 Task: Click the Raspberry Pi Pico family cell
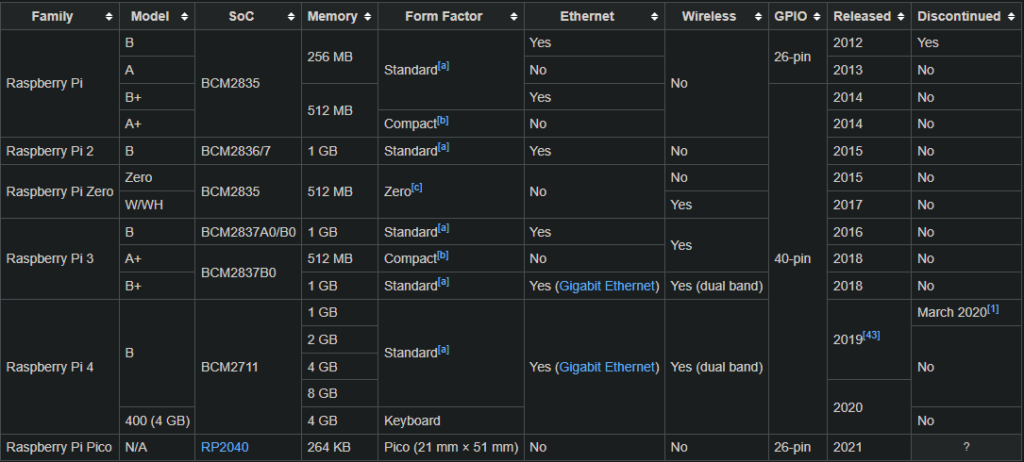[x=60, y=447]
